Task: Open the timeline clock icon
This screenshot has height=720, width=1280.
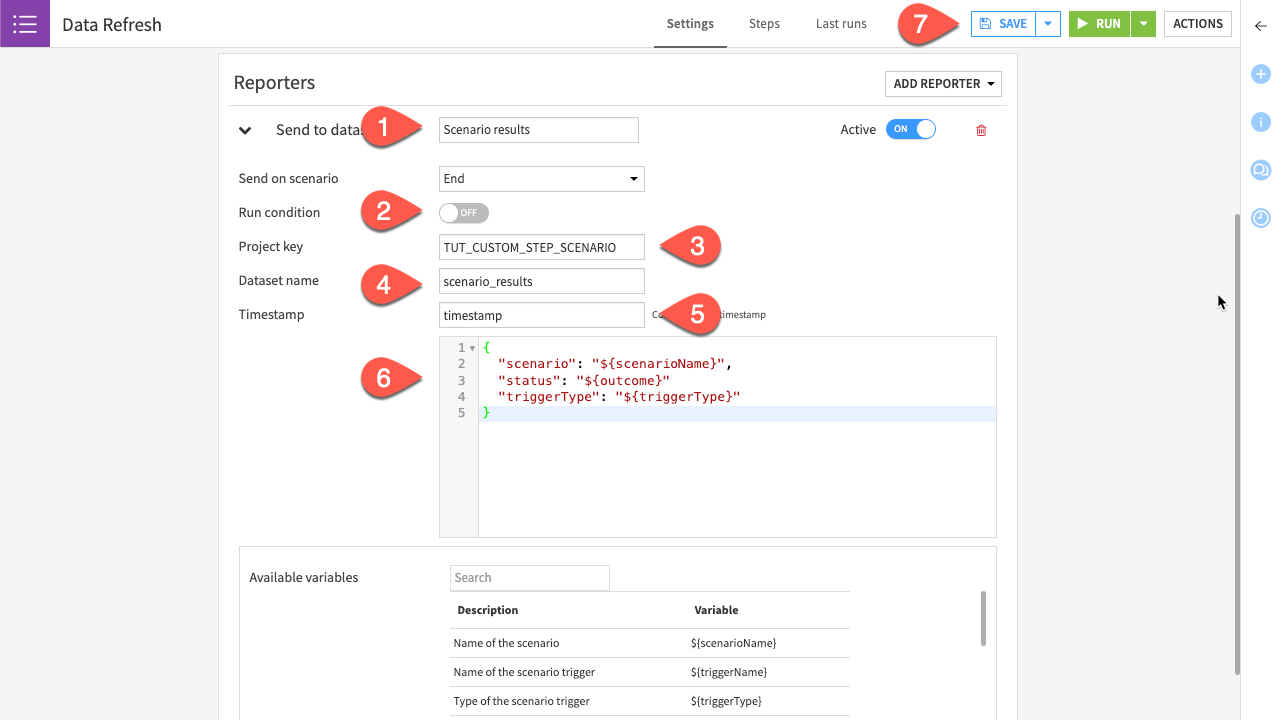Action: (x=1261, y=218)
